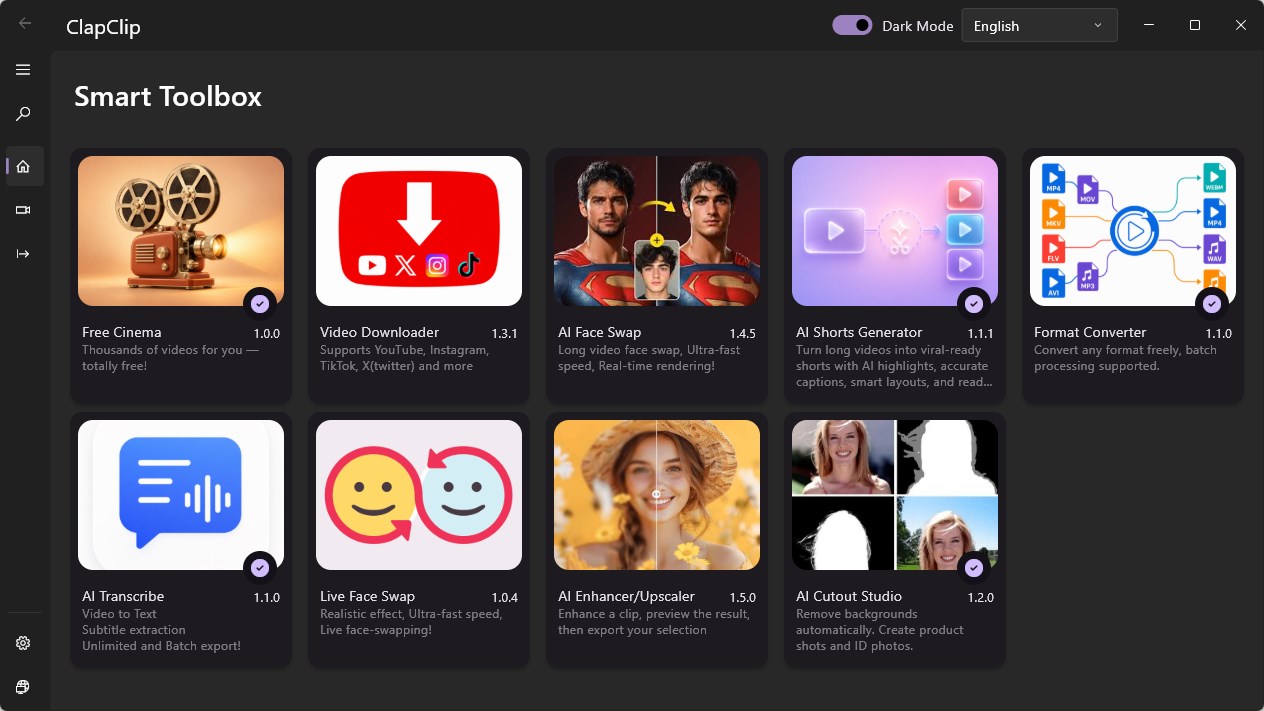The image size is (1264, 711).
Task: Click the checkmark badge on AI Cutout Studio
Action: pos(974,568)
